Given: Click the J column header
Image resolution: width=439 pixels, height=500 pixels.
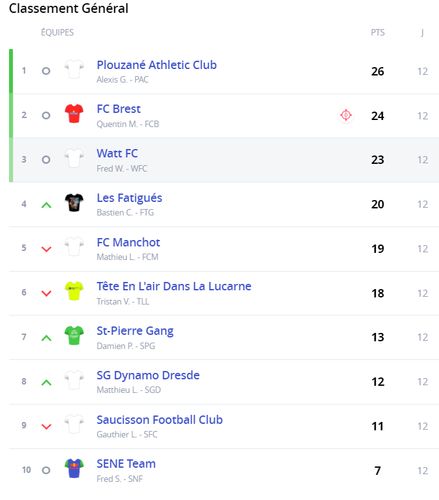Looking at the screenshot, I should click(x=422, y=33).
